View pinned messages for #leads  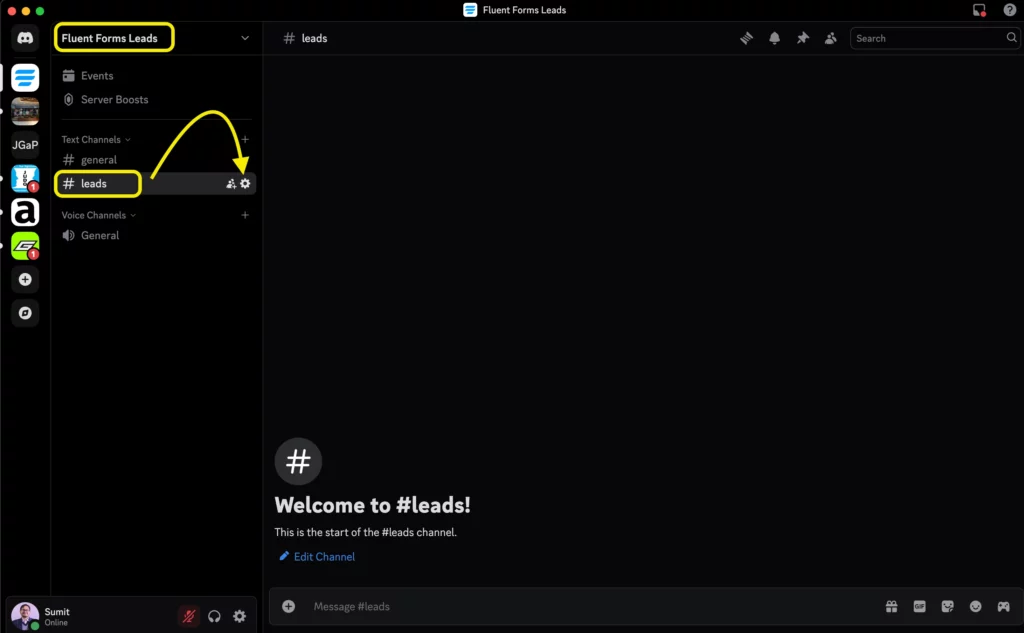coord(803,37)
